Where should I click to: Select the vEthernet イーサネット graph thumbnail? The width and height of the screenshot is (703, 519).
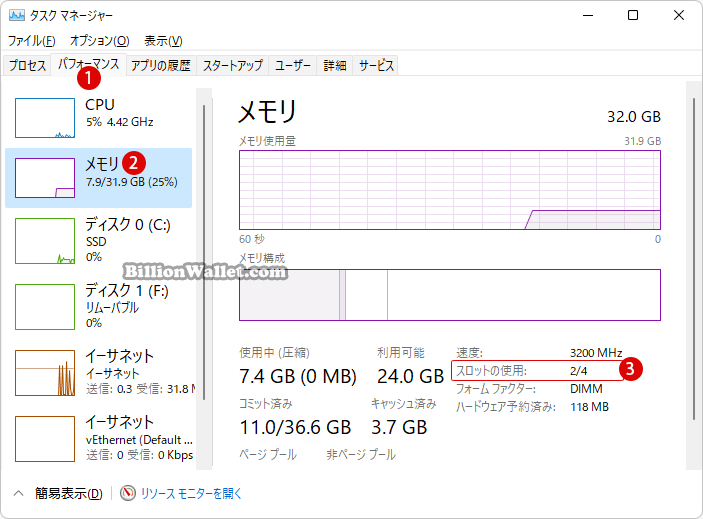tap(45, 439)
